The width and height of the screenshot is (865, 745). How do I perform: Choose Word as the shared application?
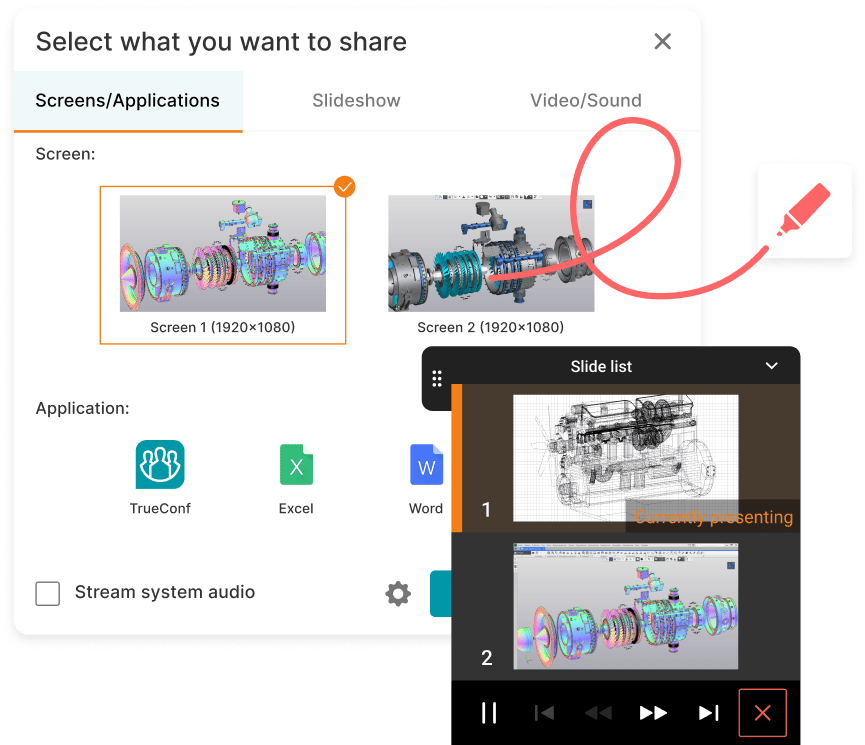point(426,465)
